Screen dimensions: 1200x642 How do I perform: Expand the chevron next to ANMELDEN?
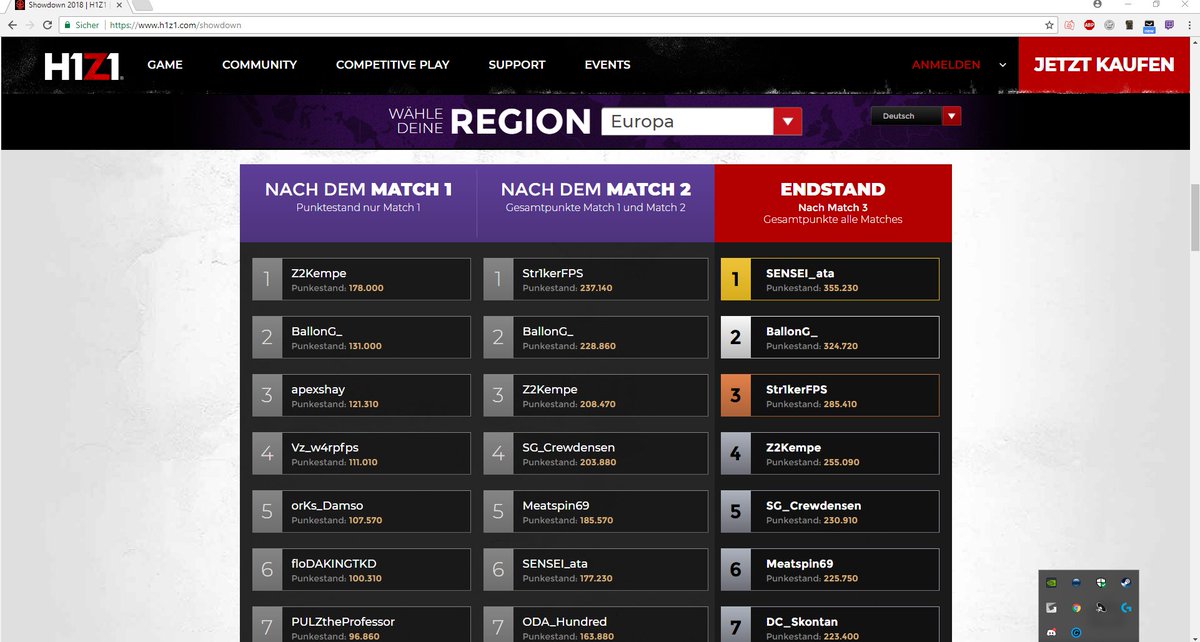pyautogui.click(x=1002, y=65)
